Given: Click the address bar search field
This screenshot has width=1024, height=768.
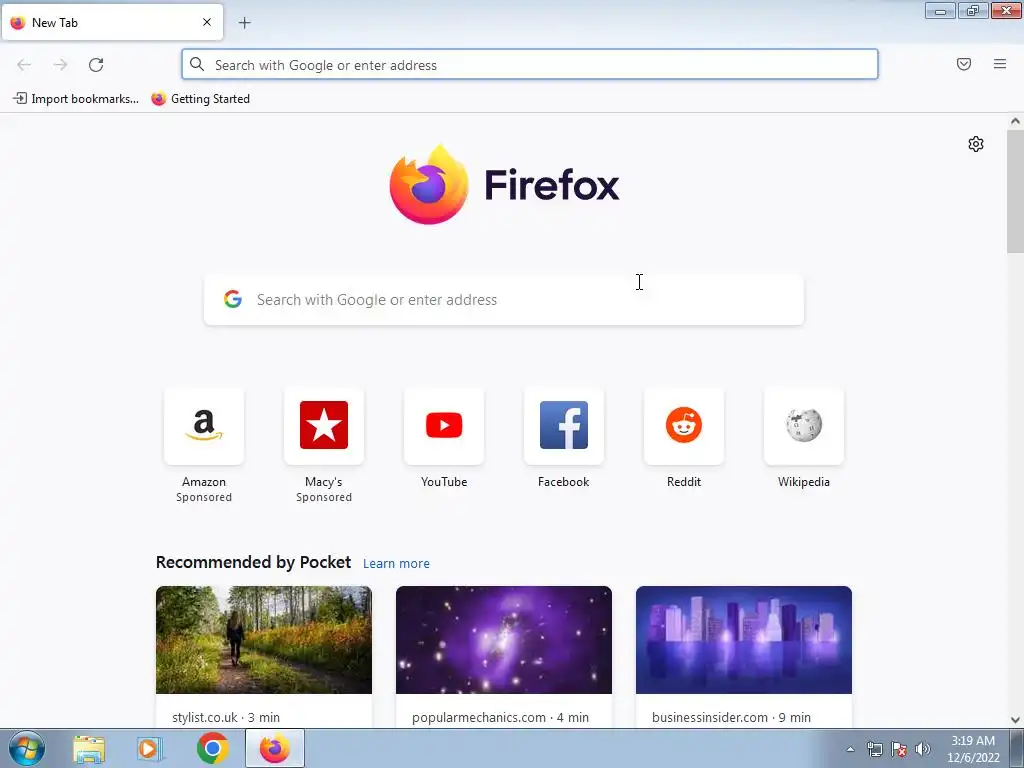Looking at the screenshot, I should pyautogui.click(x=530, y=65).
